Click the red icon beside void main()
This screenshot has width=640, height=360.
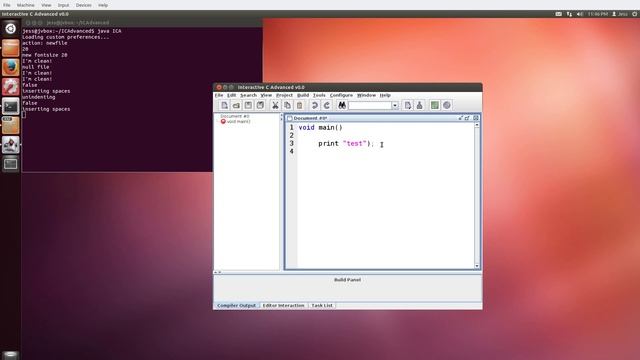click(223, 121)
